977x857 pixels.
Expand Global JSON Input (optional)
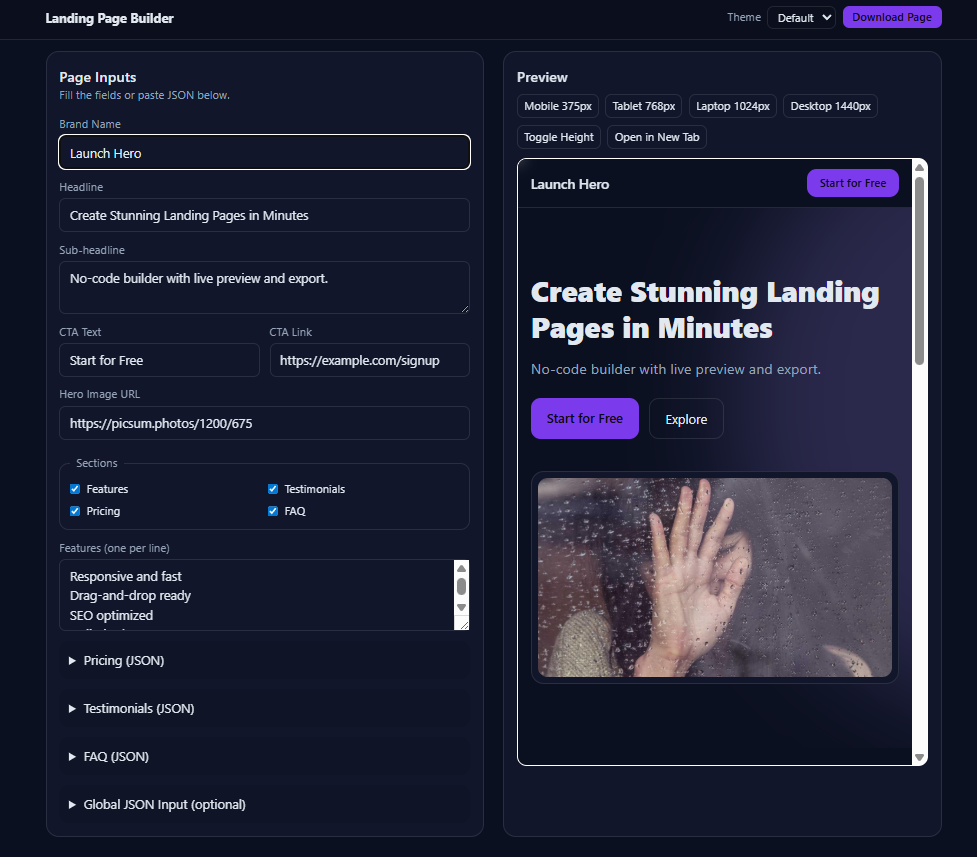(72, 805)
